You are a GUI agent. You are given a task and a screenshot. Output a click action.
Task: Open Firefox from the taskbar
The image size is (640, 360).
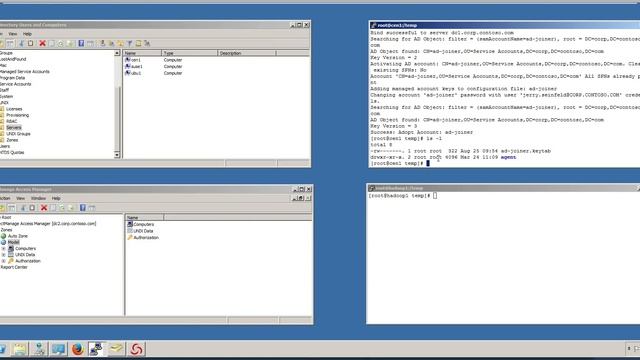tap(78, 349)
